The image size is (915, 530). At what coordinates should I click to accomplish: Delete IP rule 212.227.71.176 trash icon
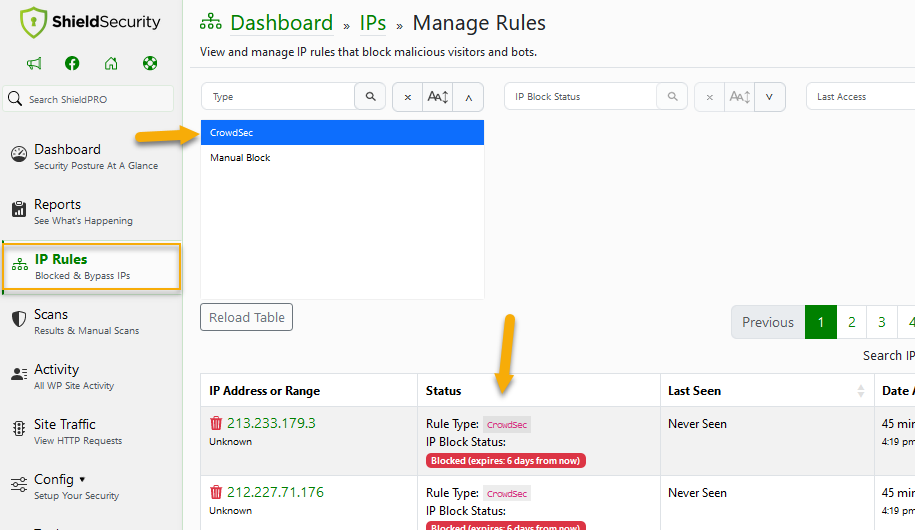point(216,491)
